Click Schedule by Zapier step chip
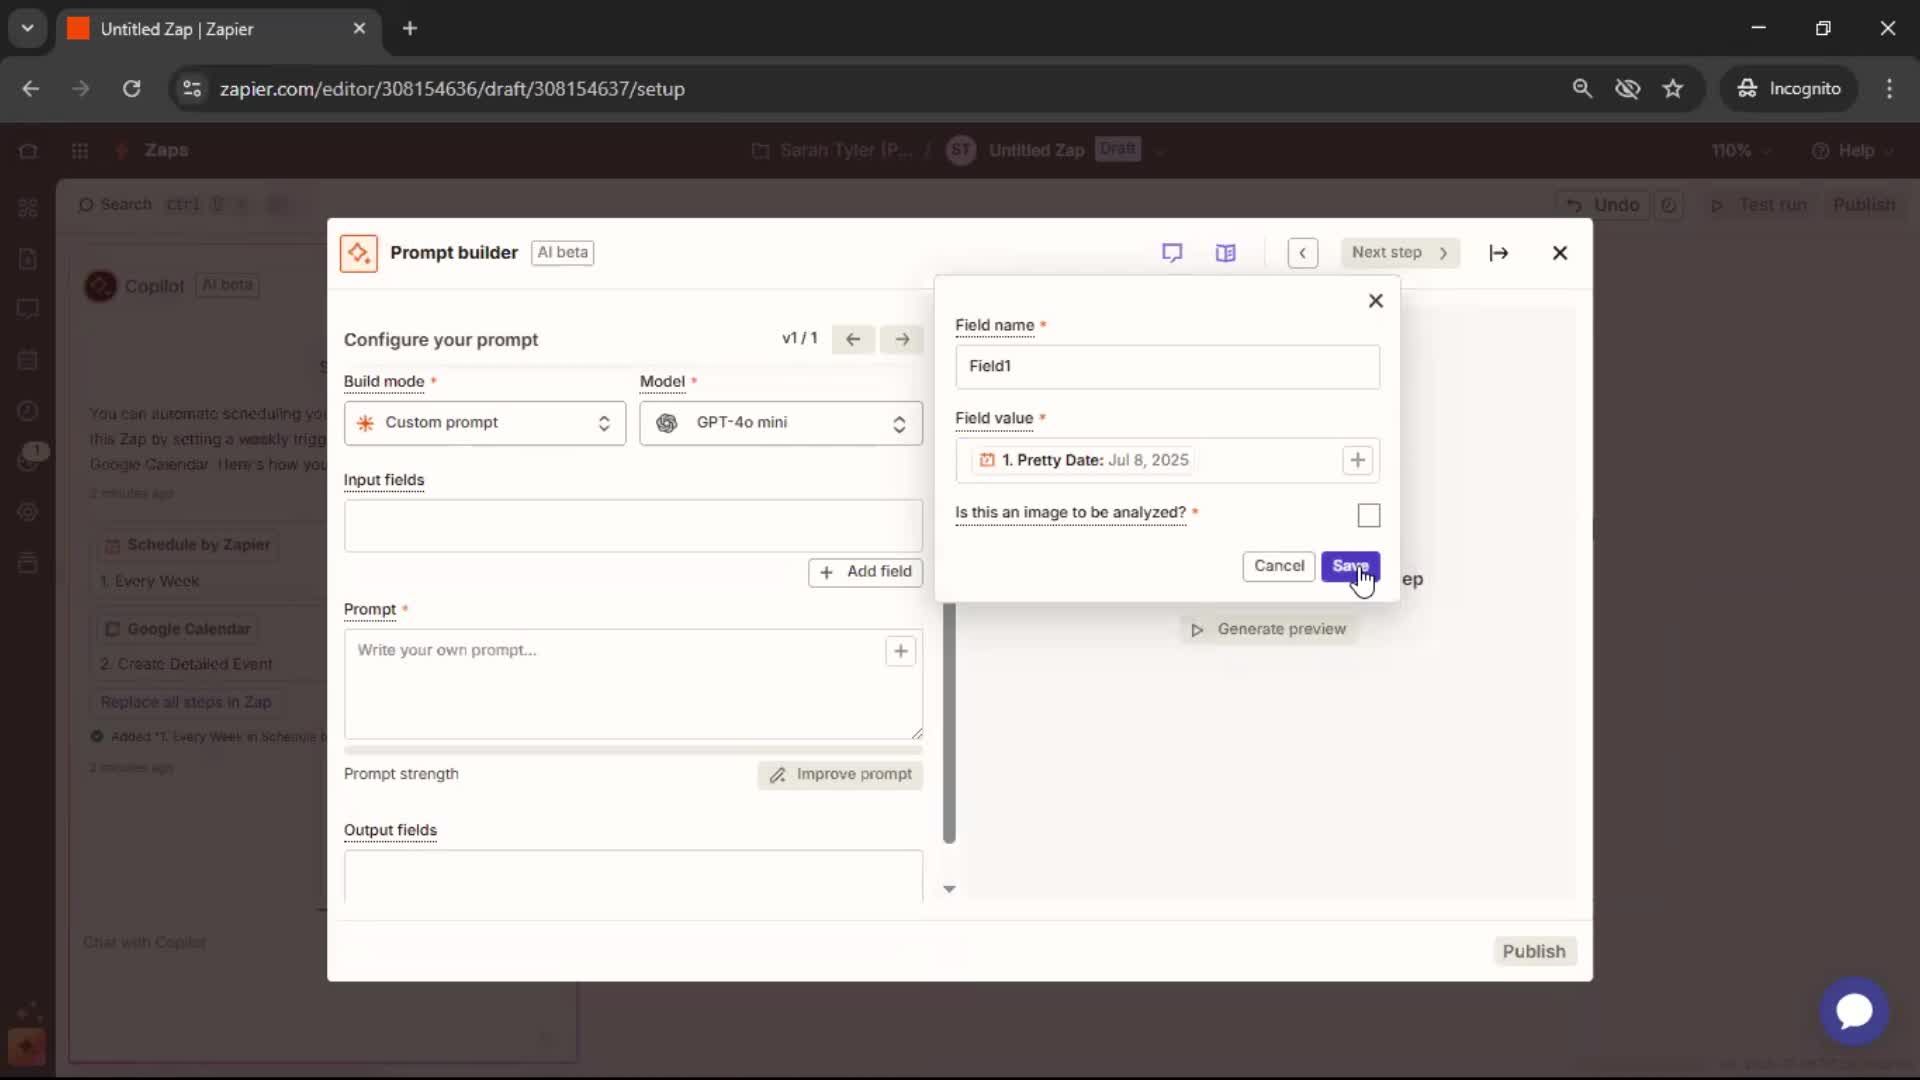 (x=187, y=545)
